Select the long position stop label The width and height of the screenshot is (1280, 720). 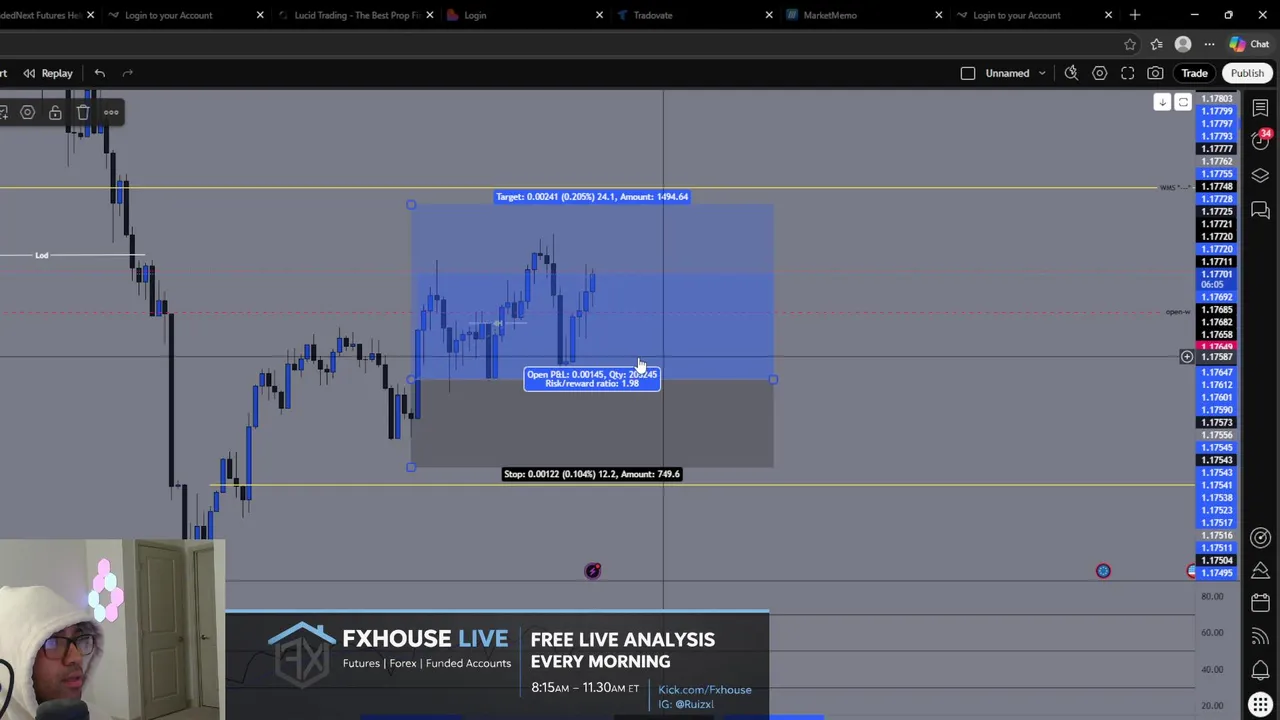point(592,474)
